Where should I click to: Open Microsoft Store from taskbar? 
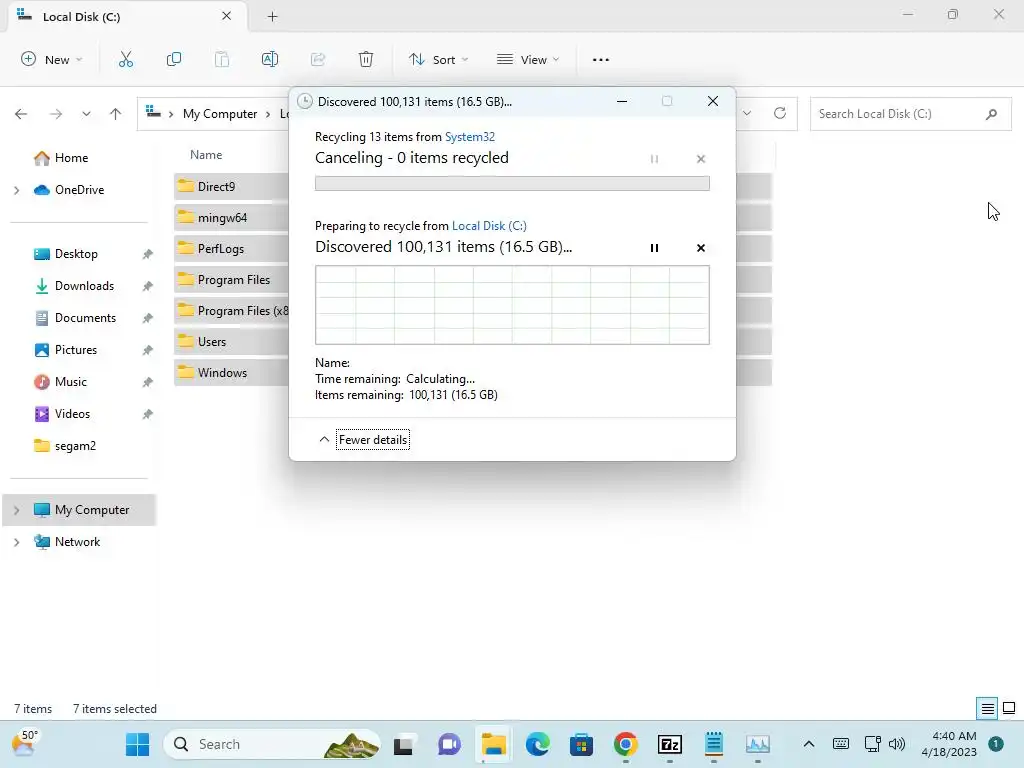tap(581, 744)
